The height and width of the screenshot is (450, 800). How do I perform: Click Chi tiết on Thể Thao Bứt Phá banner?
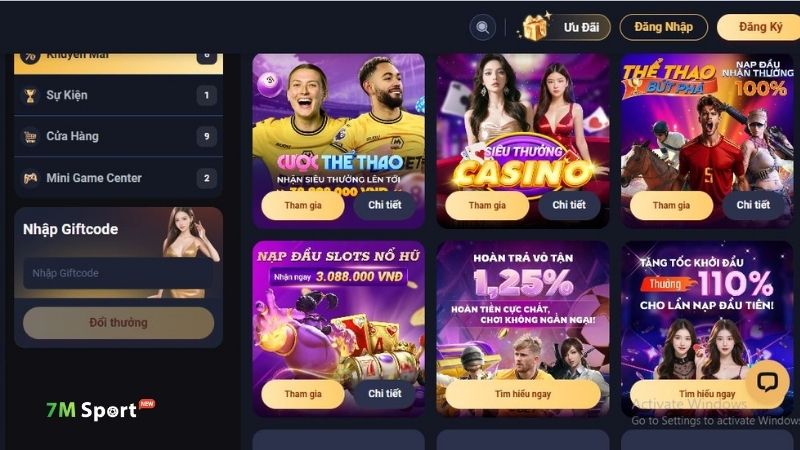point(753,205)
